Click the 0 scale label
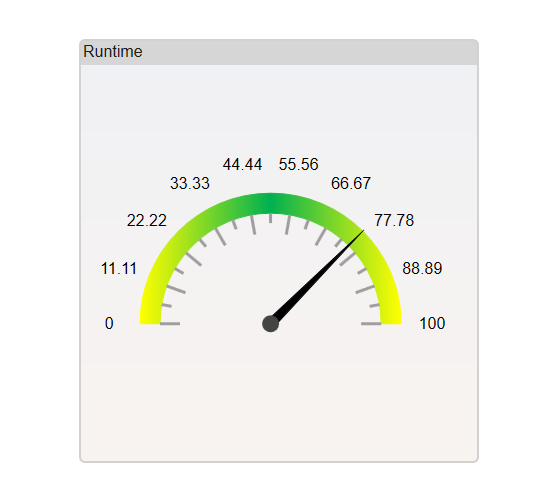The image size is (558, 502). pyautogui.click(x=109, y=323)
